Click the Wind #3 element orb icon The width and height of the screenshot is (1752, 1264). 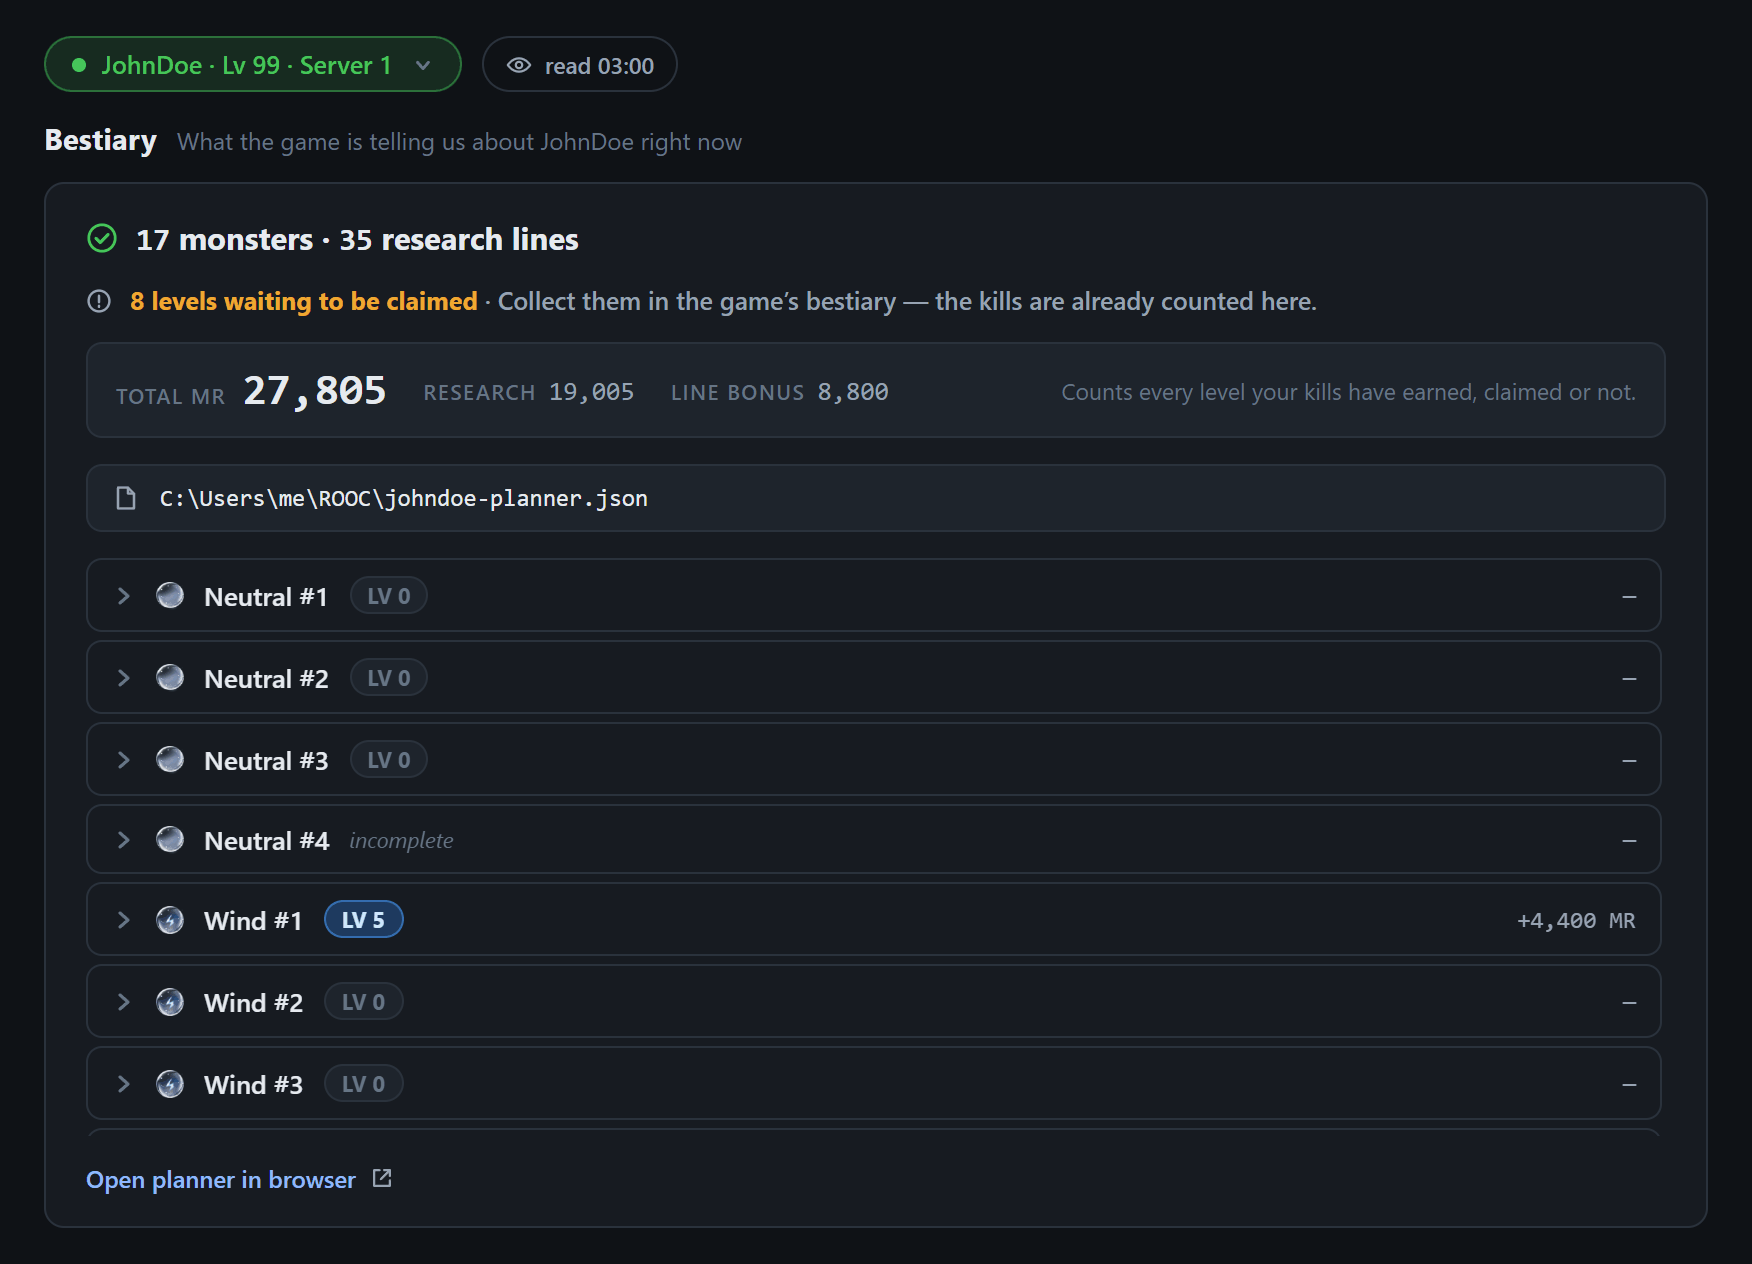(x=170, y=1084)
